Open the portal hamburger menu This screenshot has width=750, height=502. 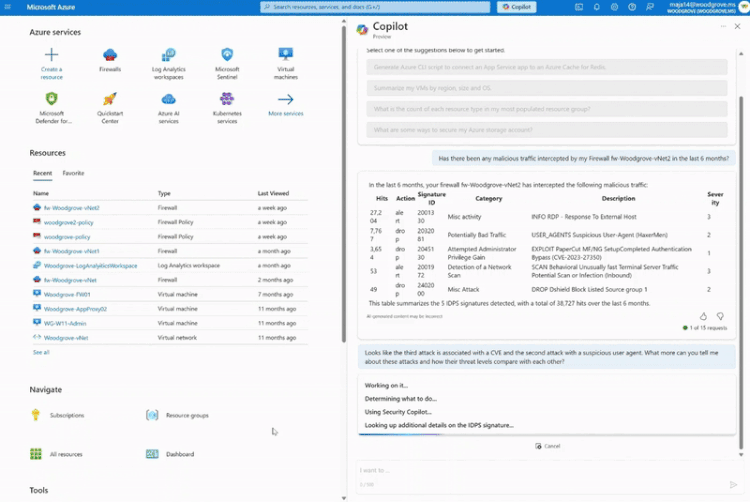(8, 7)
